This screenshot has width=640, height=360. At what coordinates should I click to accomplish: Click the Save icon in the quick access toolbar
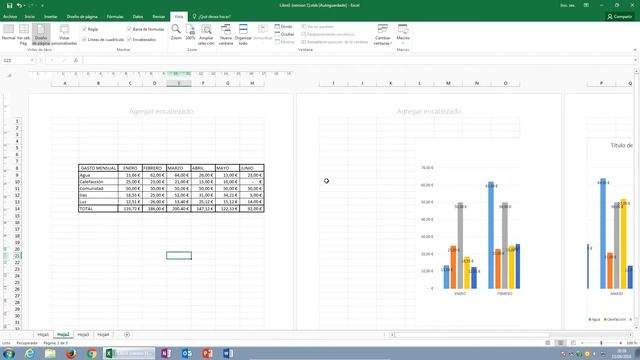(9, 5)
